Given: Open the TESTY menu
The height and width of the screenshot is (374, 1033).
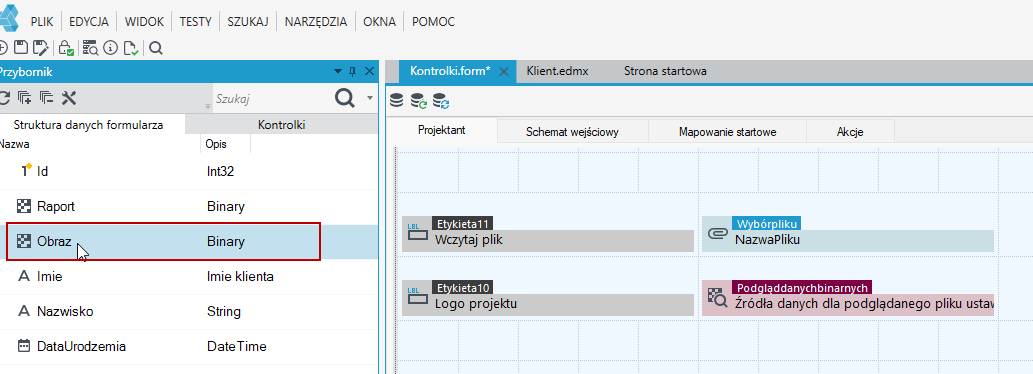Looking at the screenshot, I should click(196, 22).
